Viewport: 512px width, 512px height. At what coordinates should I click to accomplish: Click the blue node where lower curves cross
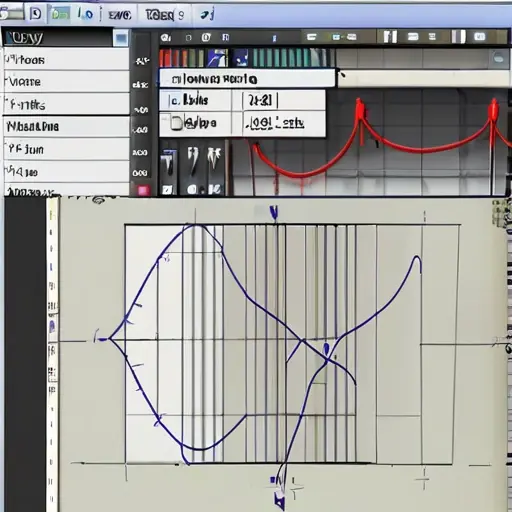pos(326,349)
